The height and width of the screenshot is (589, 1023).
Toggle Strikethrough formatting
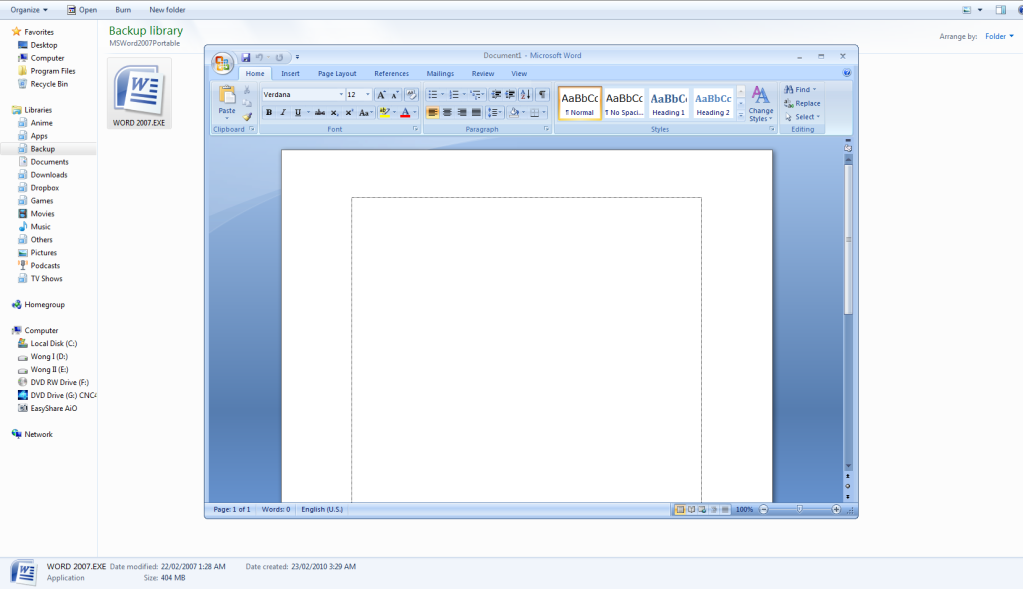[320, 112]
